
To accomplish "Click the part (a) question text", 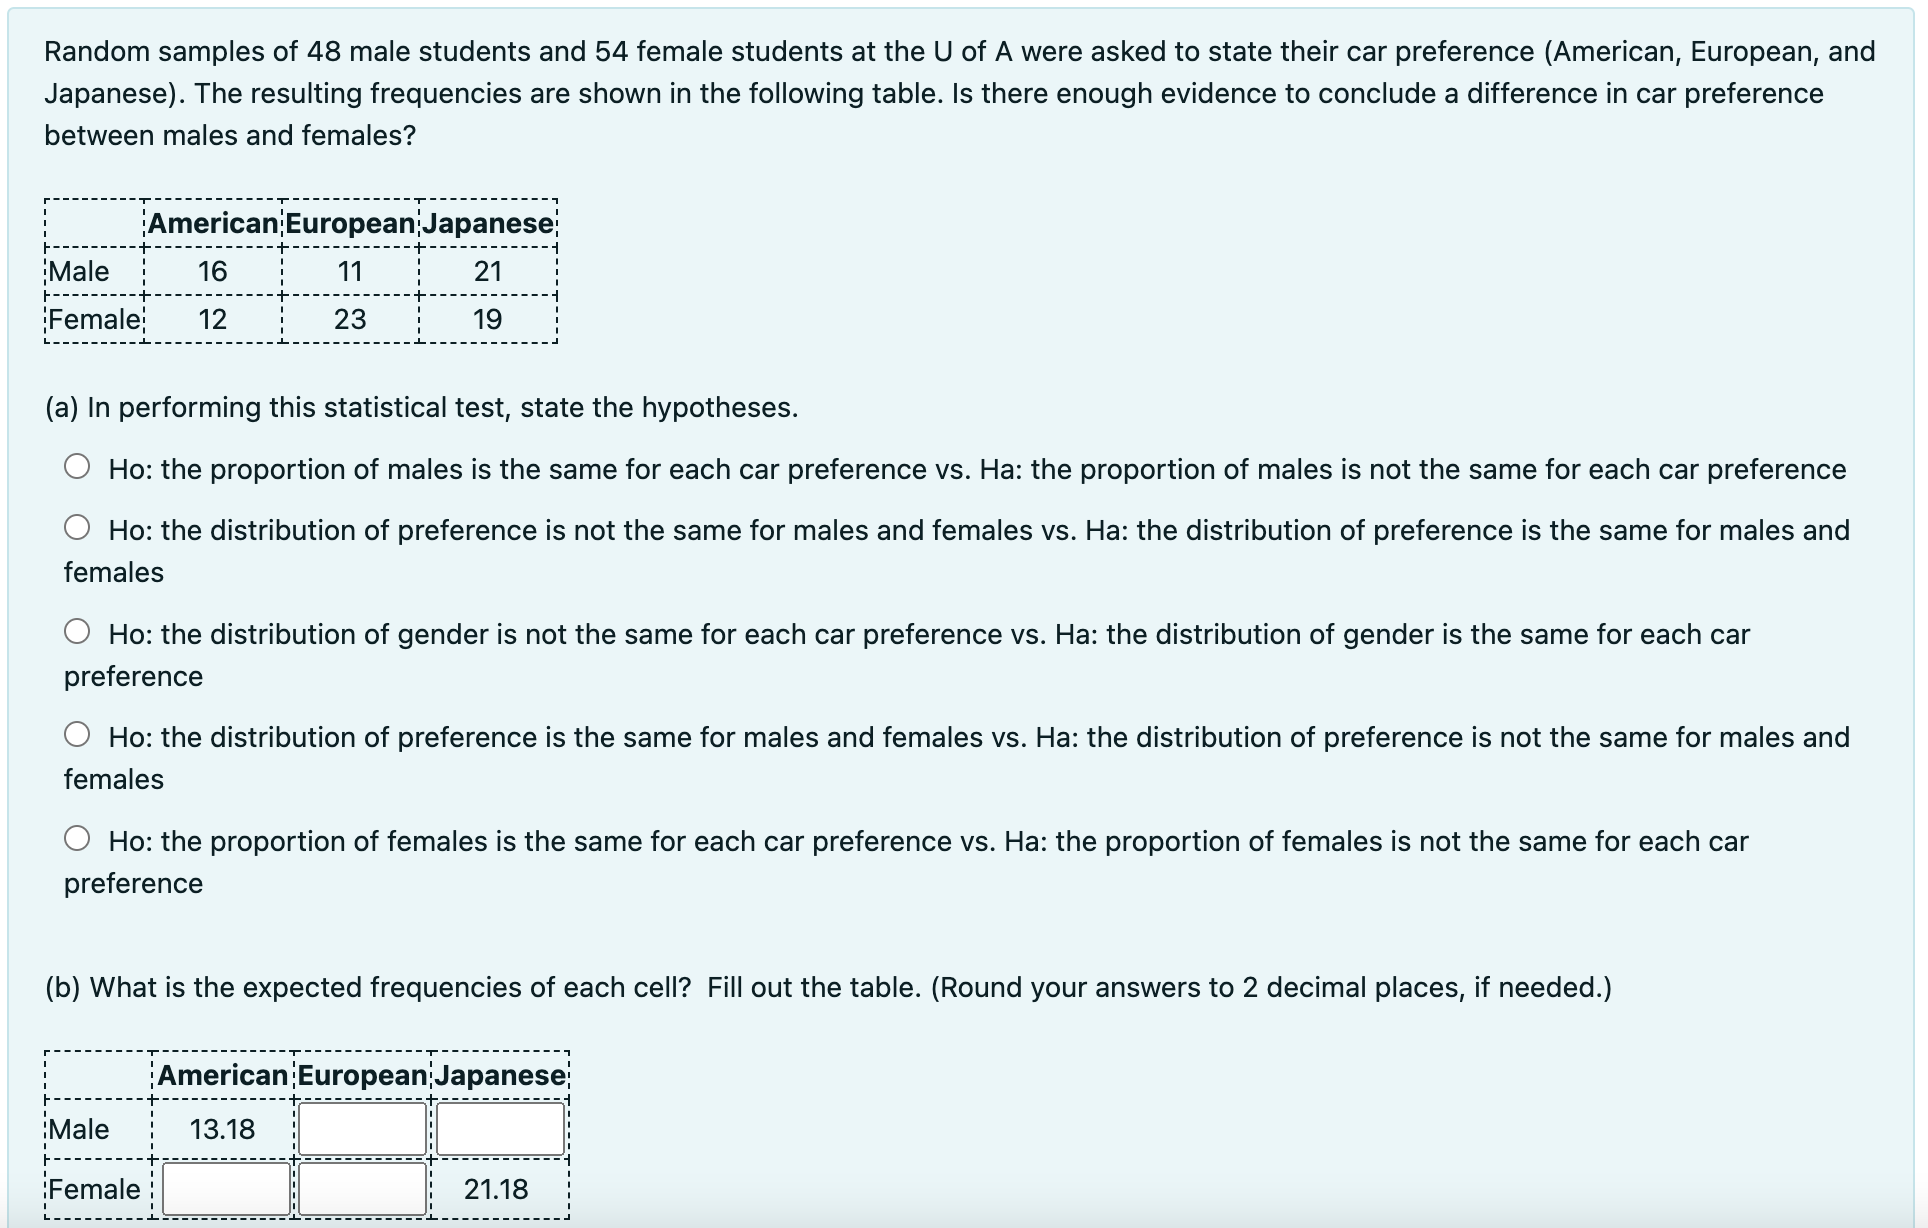I will click(x=420, y=406).
